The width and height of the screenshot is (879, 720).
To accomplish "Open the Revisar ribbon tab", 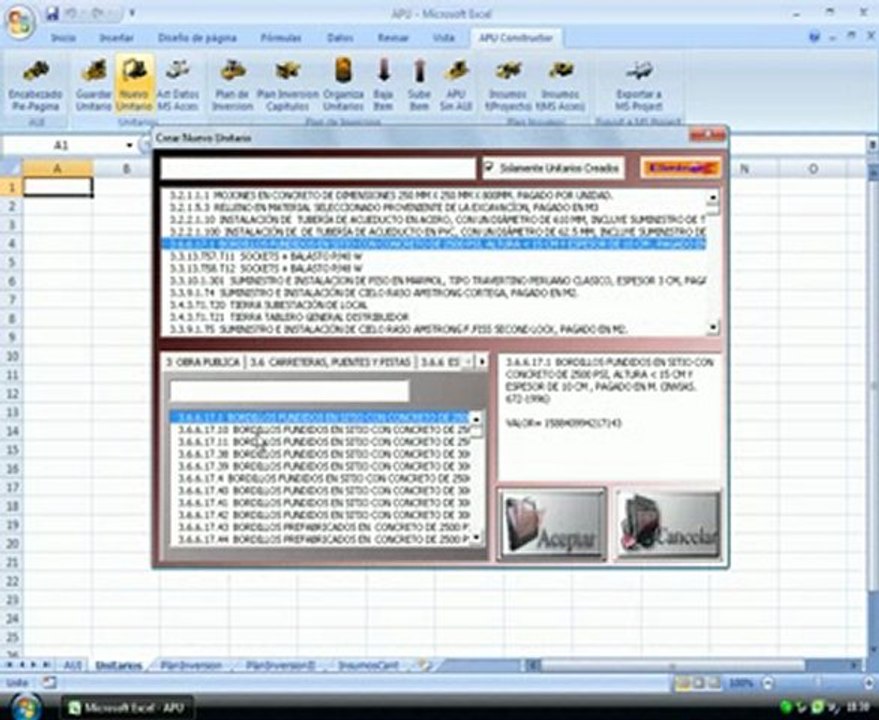I will pos(392,38).
